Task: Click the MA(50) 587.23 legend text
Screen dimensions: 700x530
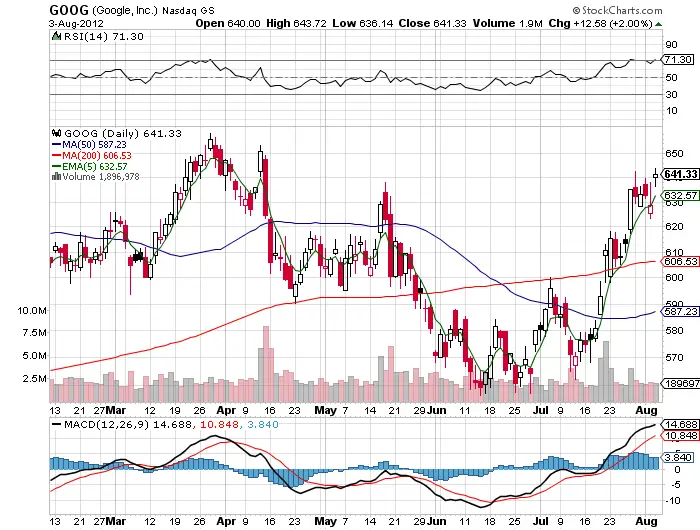Action: coord(94,145)
